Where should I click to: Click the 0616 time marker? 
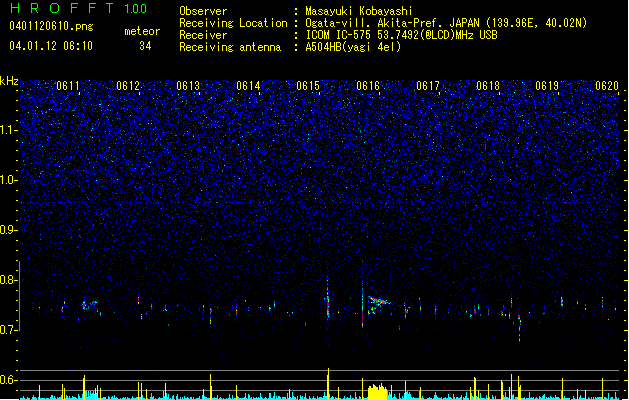368,86
